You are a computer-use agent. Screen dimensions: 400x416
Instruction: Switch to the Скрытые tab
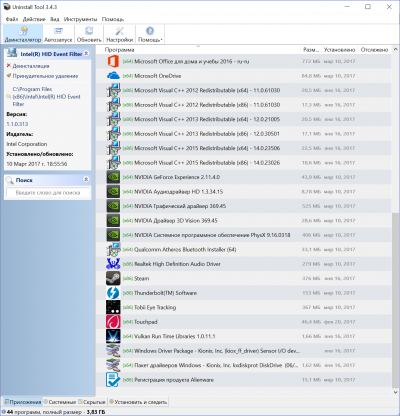coord(92,402)
